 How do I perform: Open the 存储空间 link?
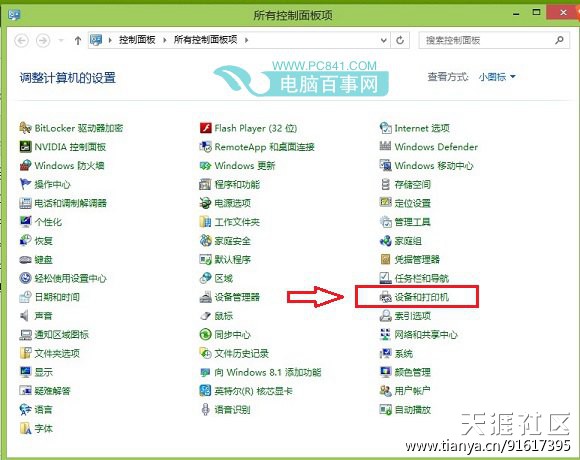[x=413, y=184]
